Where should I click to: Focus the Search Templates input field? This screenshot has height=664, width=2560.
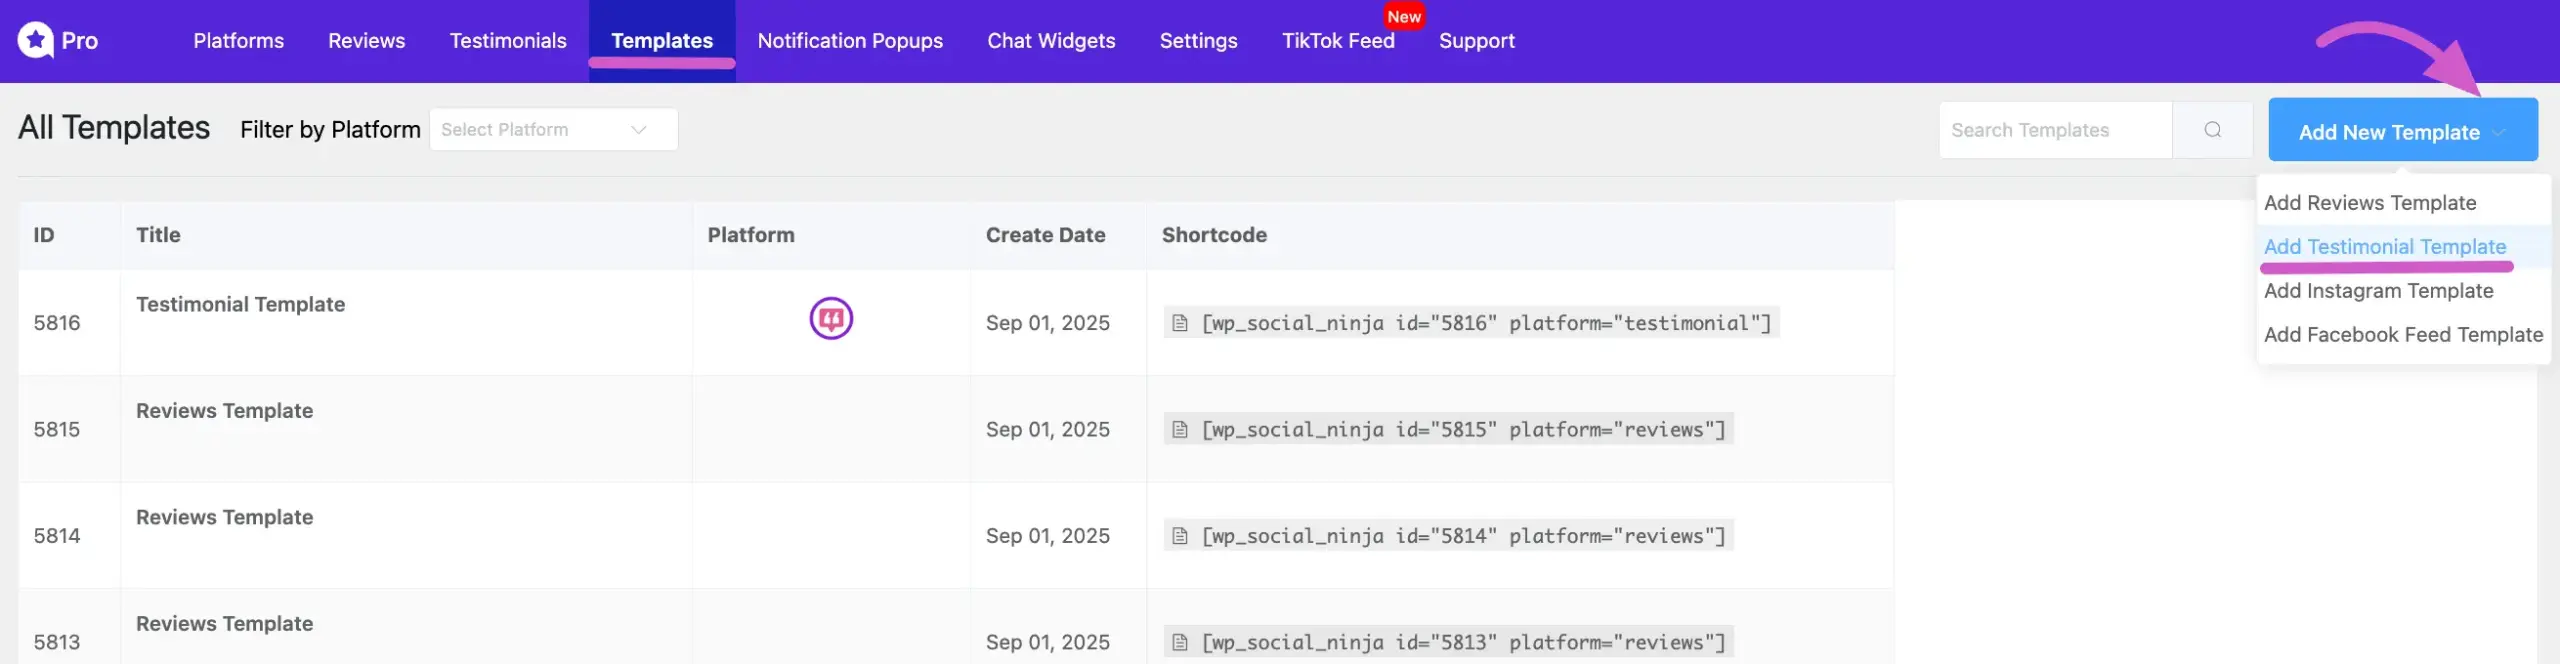click(x=2054, y=130)
